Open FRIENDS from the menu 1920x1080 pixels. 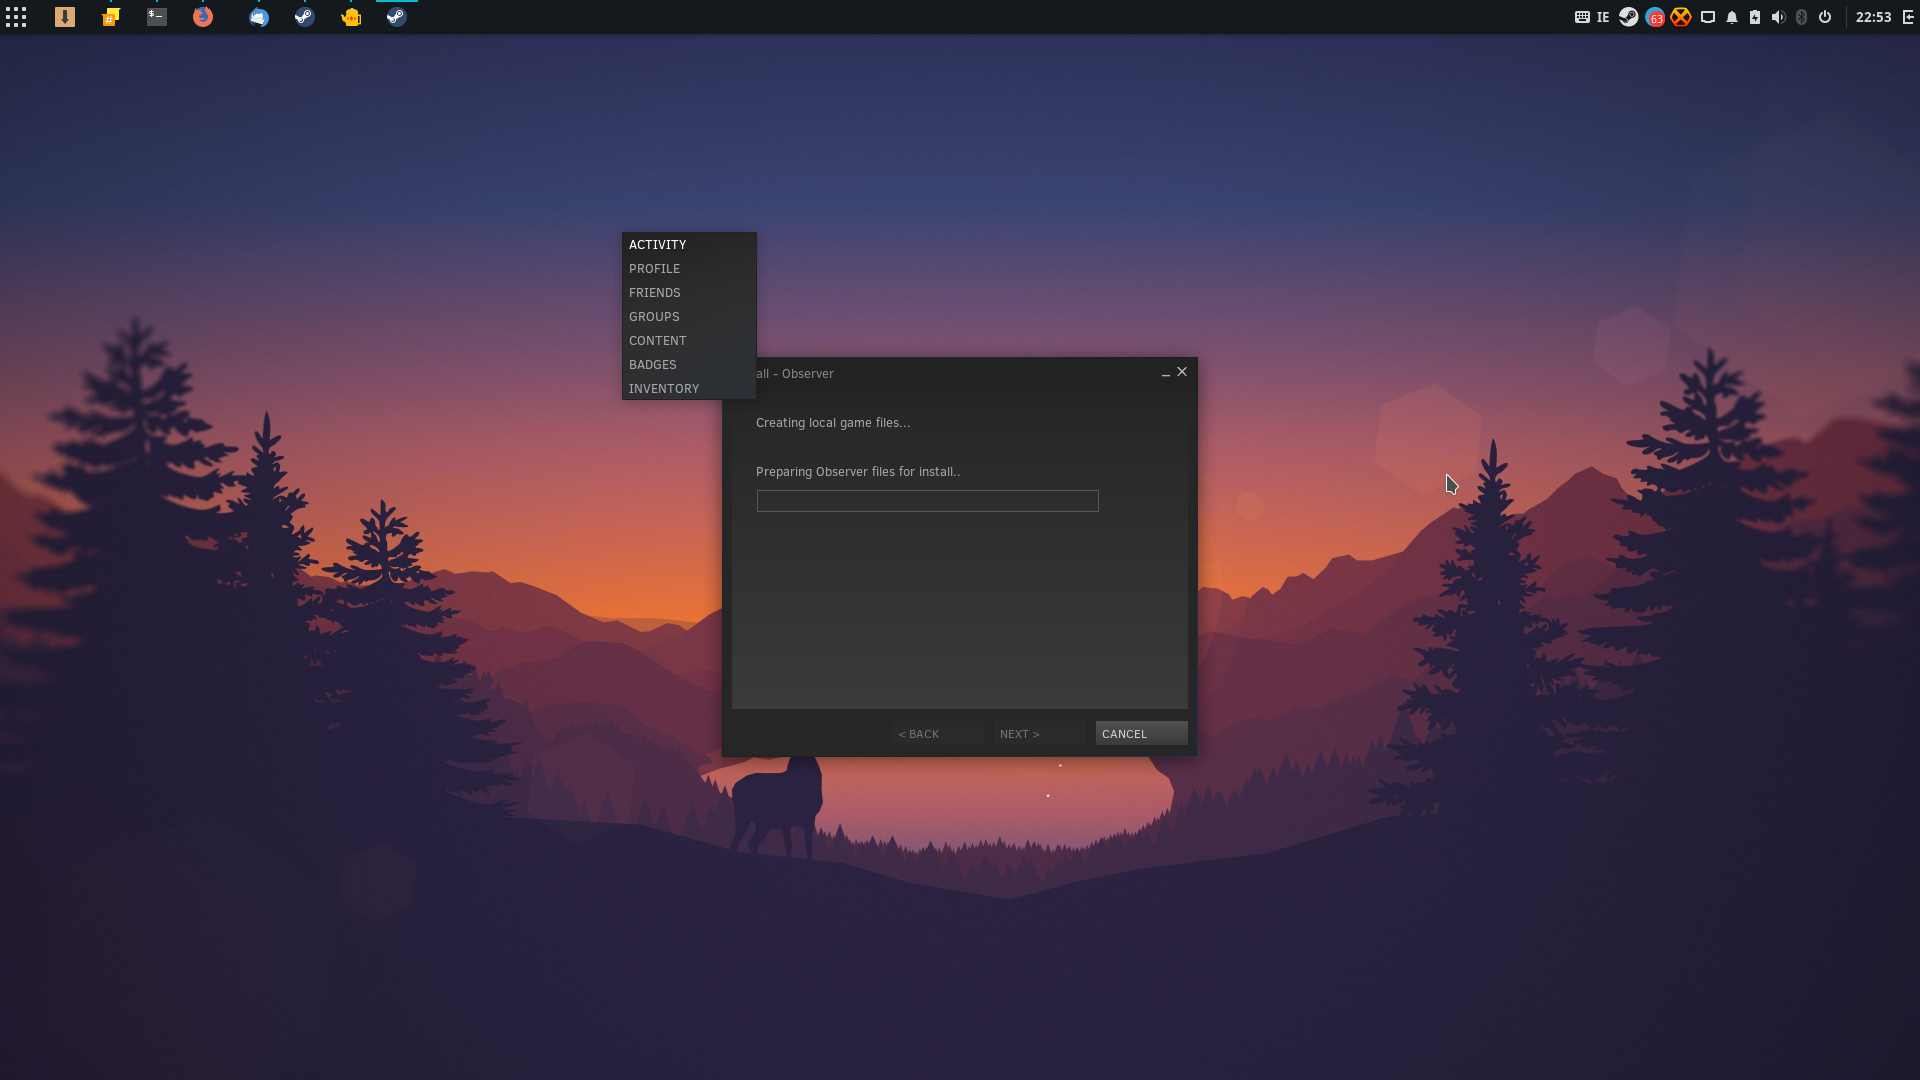point(689,293)
